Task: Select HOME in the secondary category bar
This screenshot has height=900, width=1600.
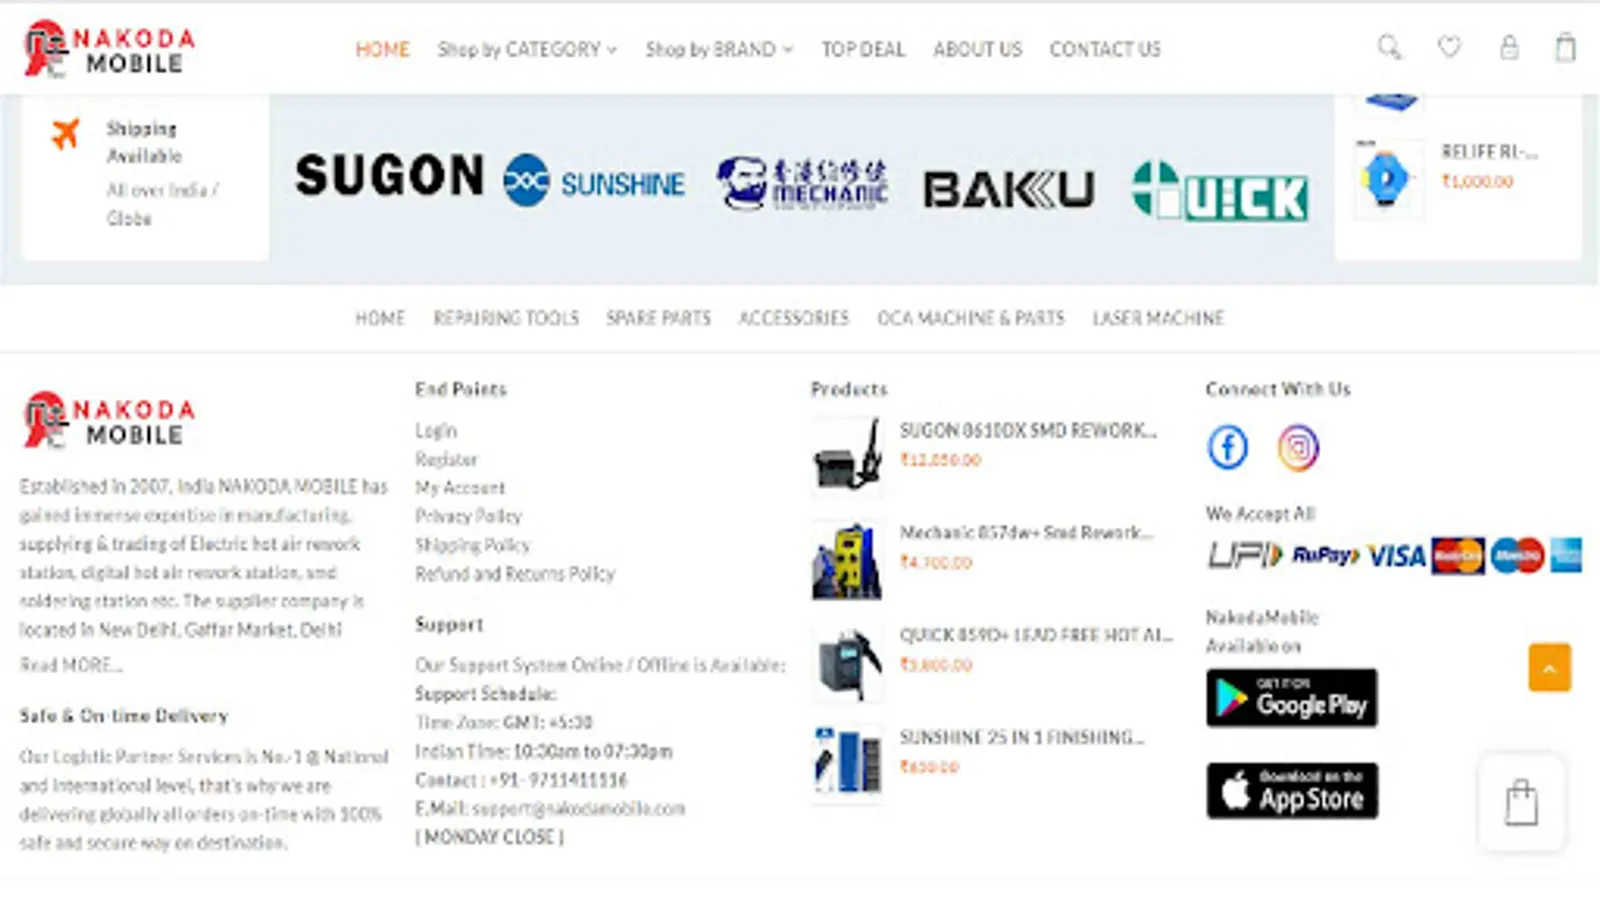Action: pos(380,318)
